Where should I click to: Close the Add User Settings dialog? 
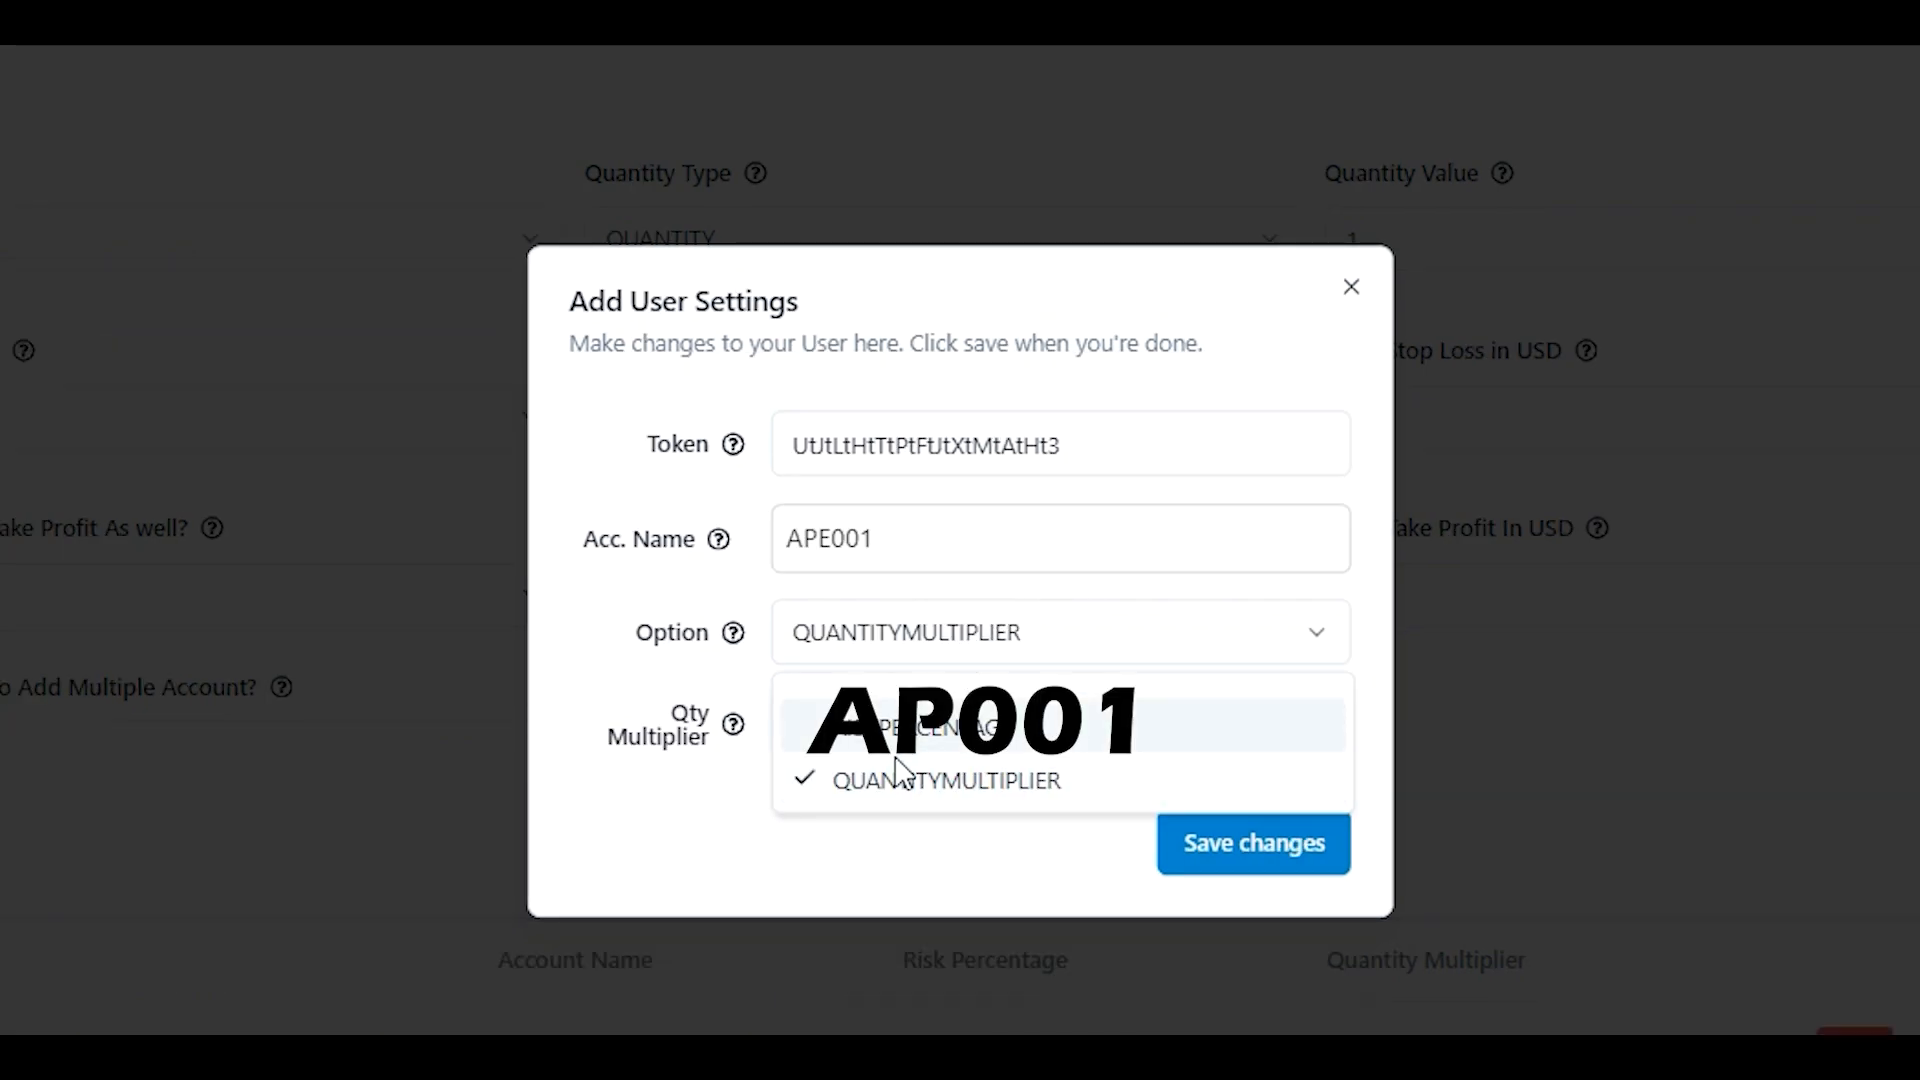point(1350,285)
